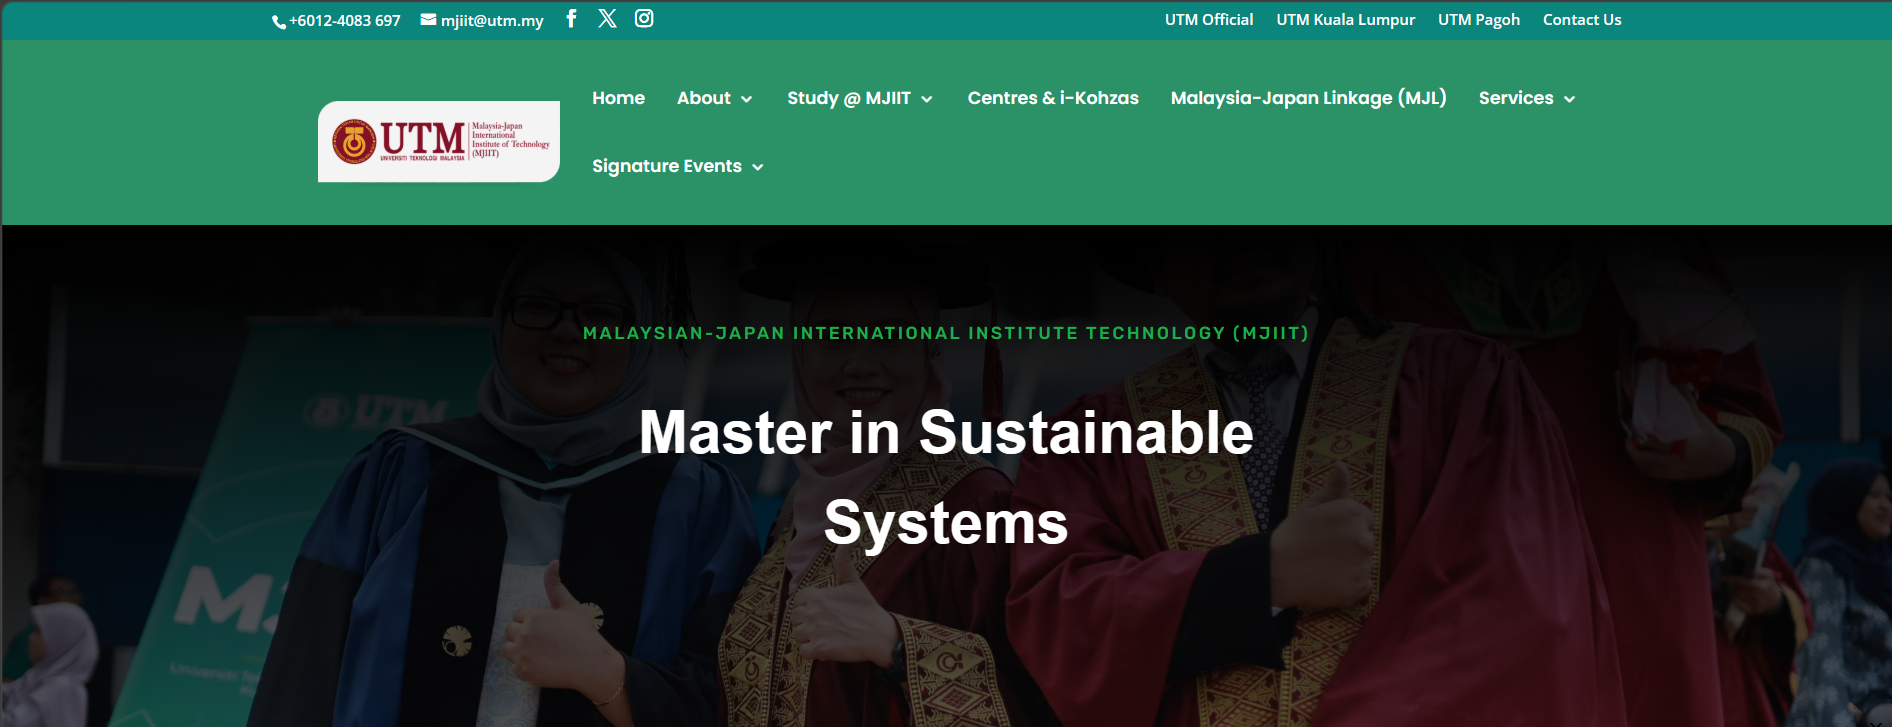
Task: Visit the UTM Pagoh link
Action: pyautogui.click(x=1478, y=20)
